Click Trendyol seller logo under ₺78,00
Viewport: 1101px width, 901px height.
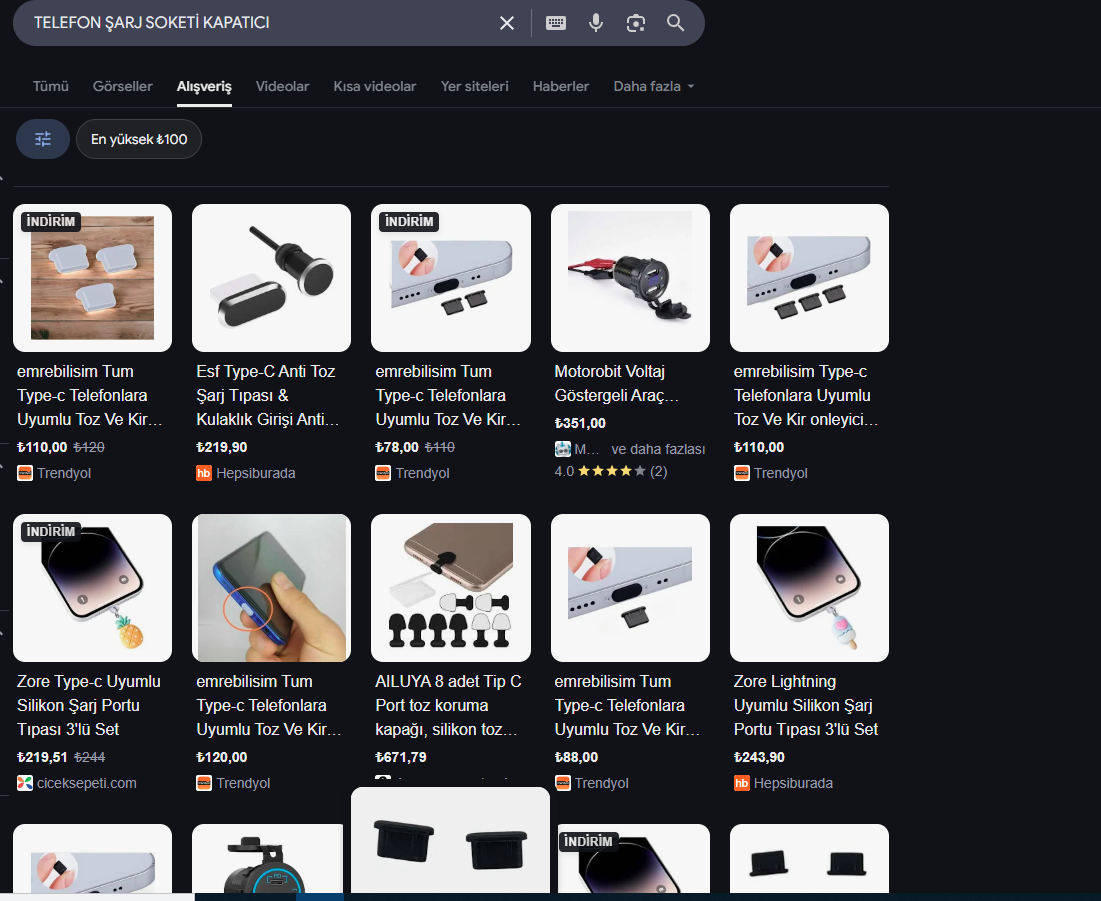[x=383, y=473]
